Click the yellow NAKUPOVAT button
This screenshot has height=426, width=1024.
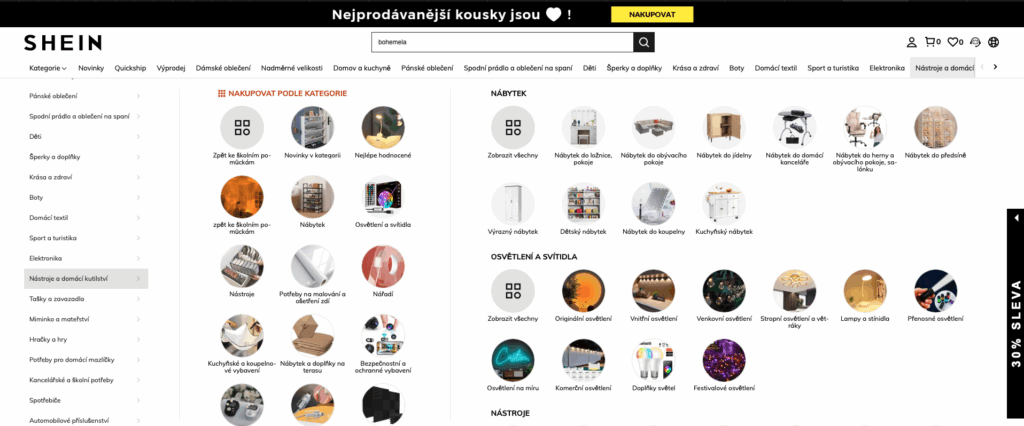[x=652, y=14]
